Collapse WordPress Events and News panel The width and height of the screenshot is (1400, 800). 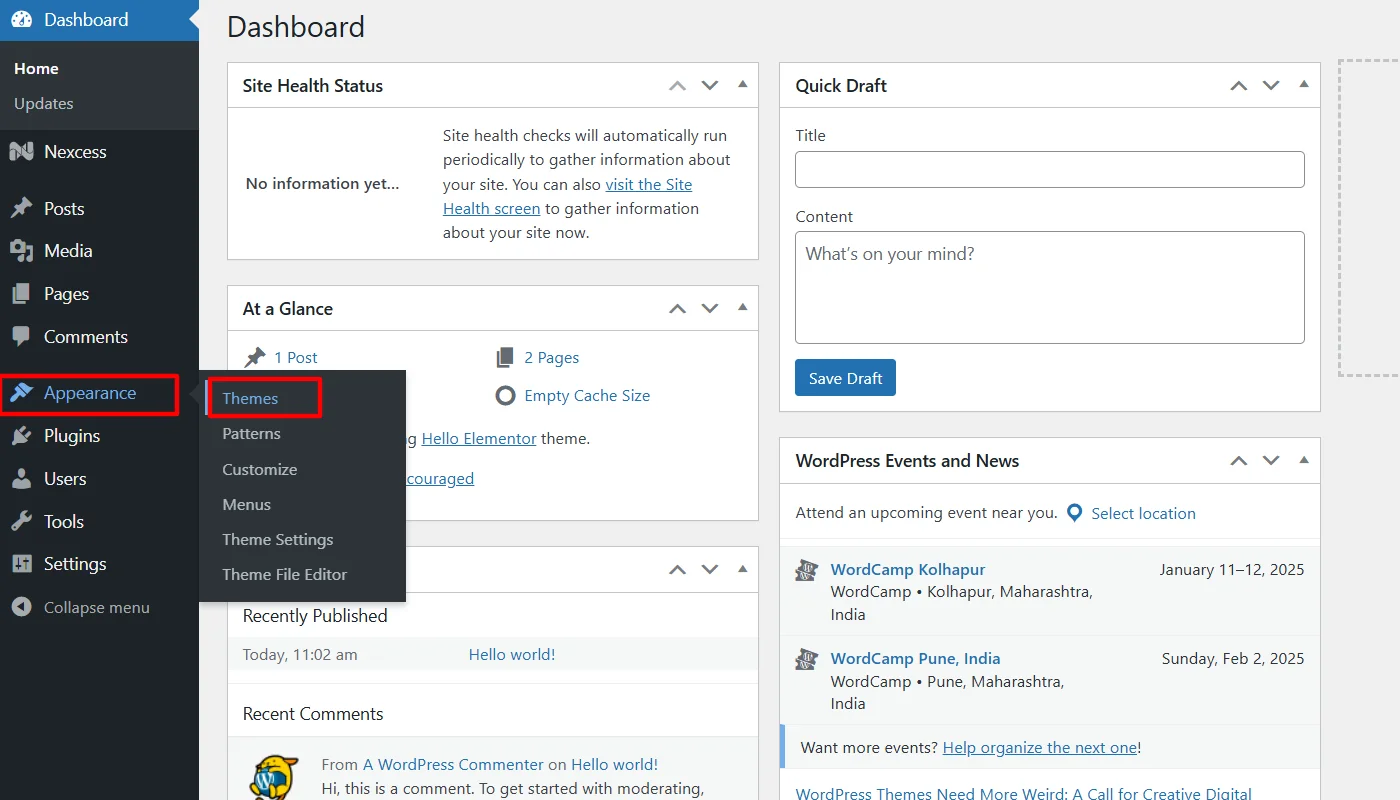click(1303, 460)
